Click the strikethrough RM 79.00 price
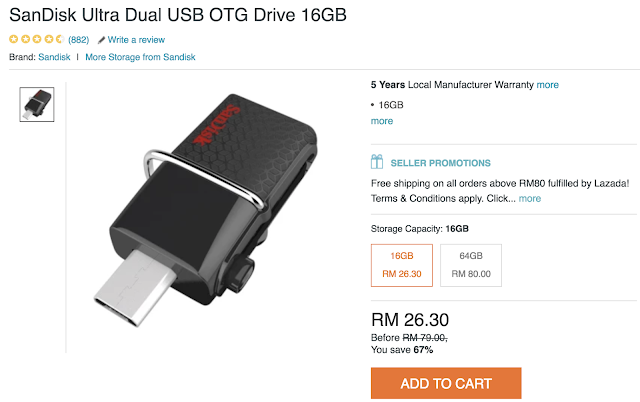The width and height of the screenshot is (640, 402). point(425,338)
